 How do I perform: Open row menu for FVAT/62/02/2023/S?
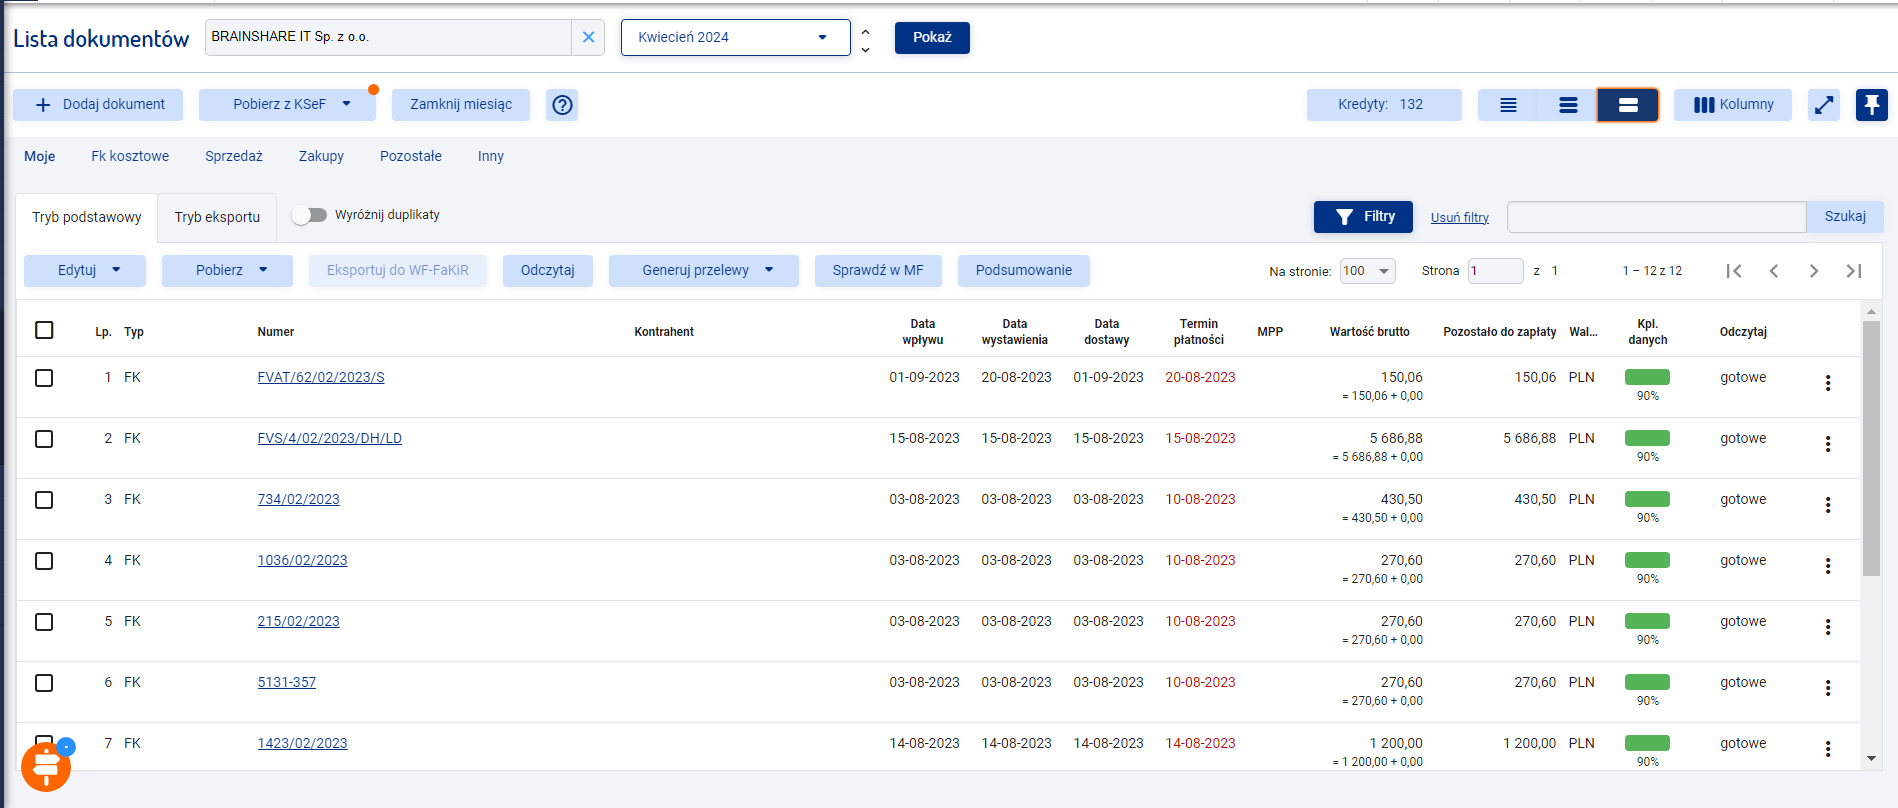click(1828, 383)
